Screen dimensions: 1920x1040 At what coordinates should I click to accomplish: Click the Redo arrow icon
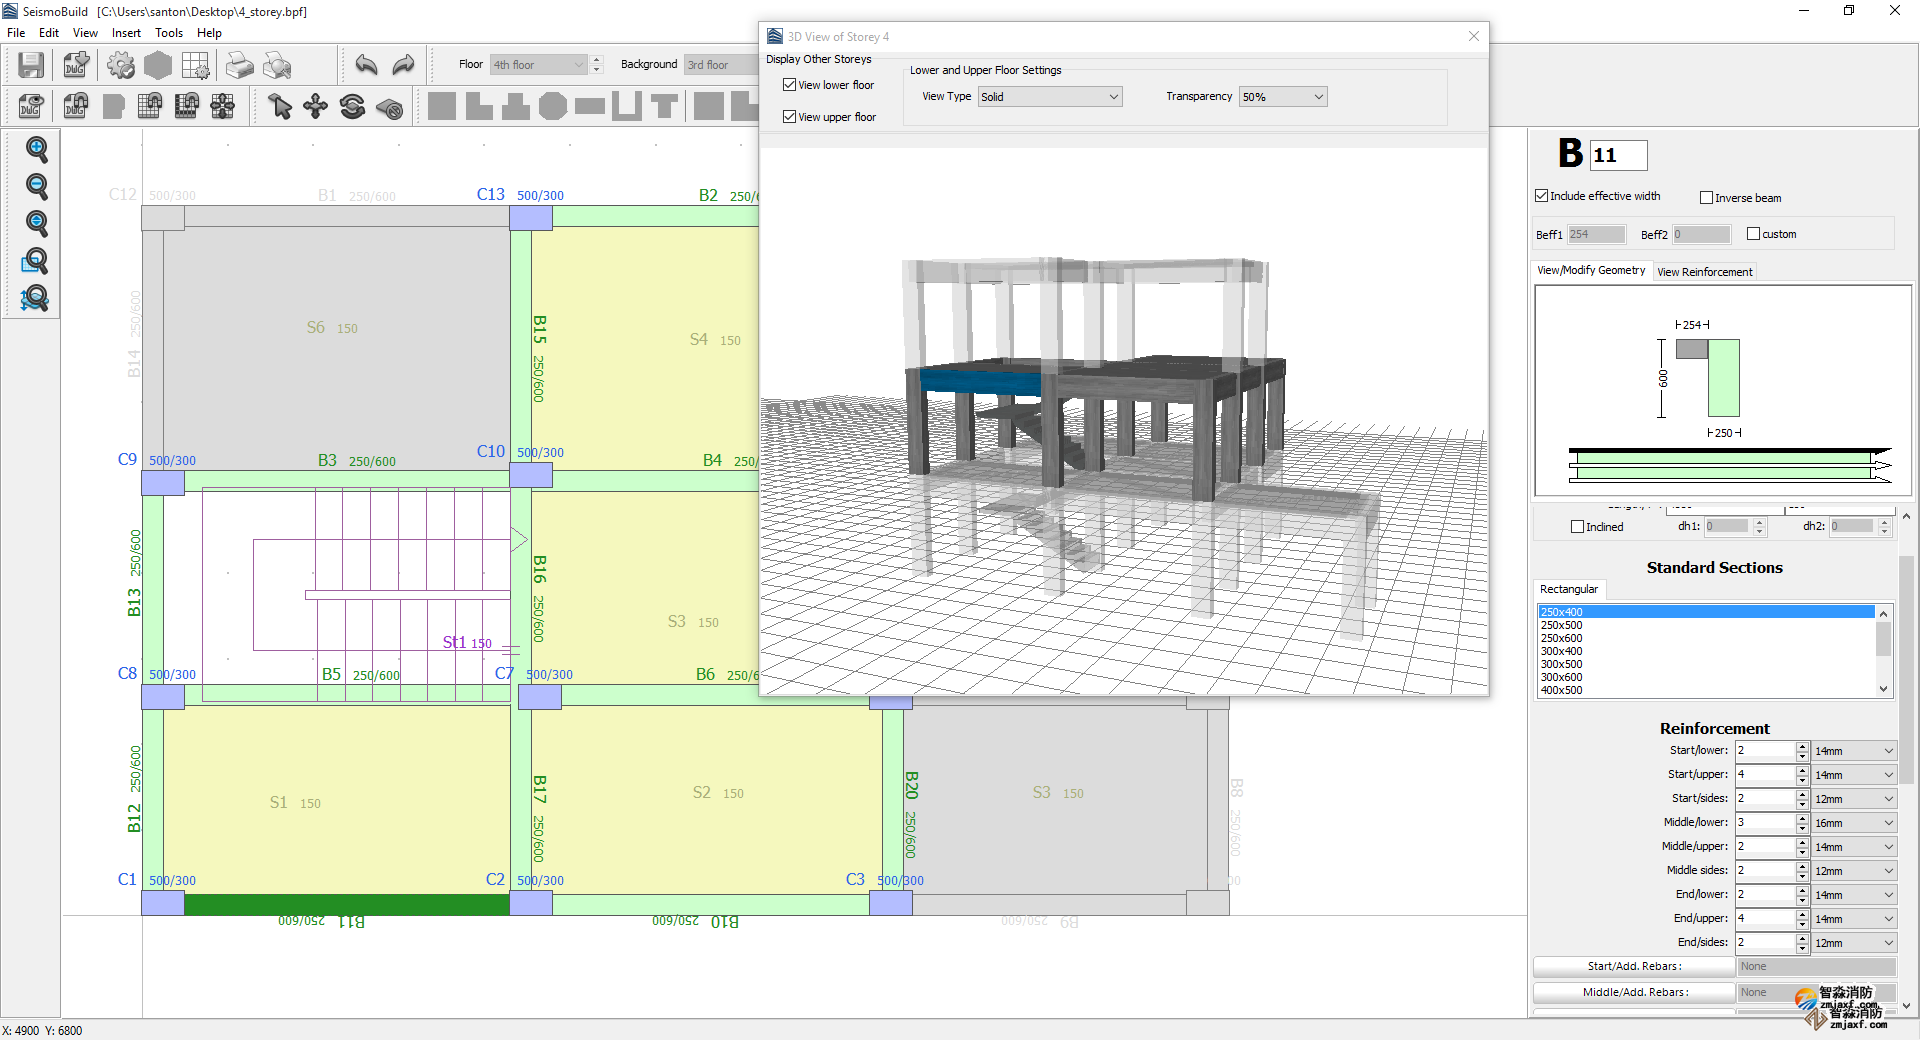pyautogui.click(x=403, y=66)
